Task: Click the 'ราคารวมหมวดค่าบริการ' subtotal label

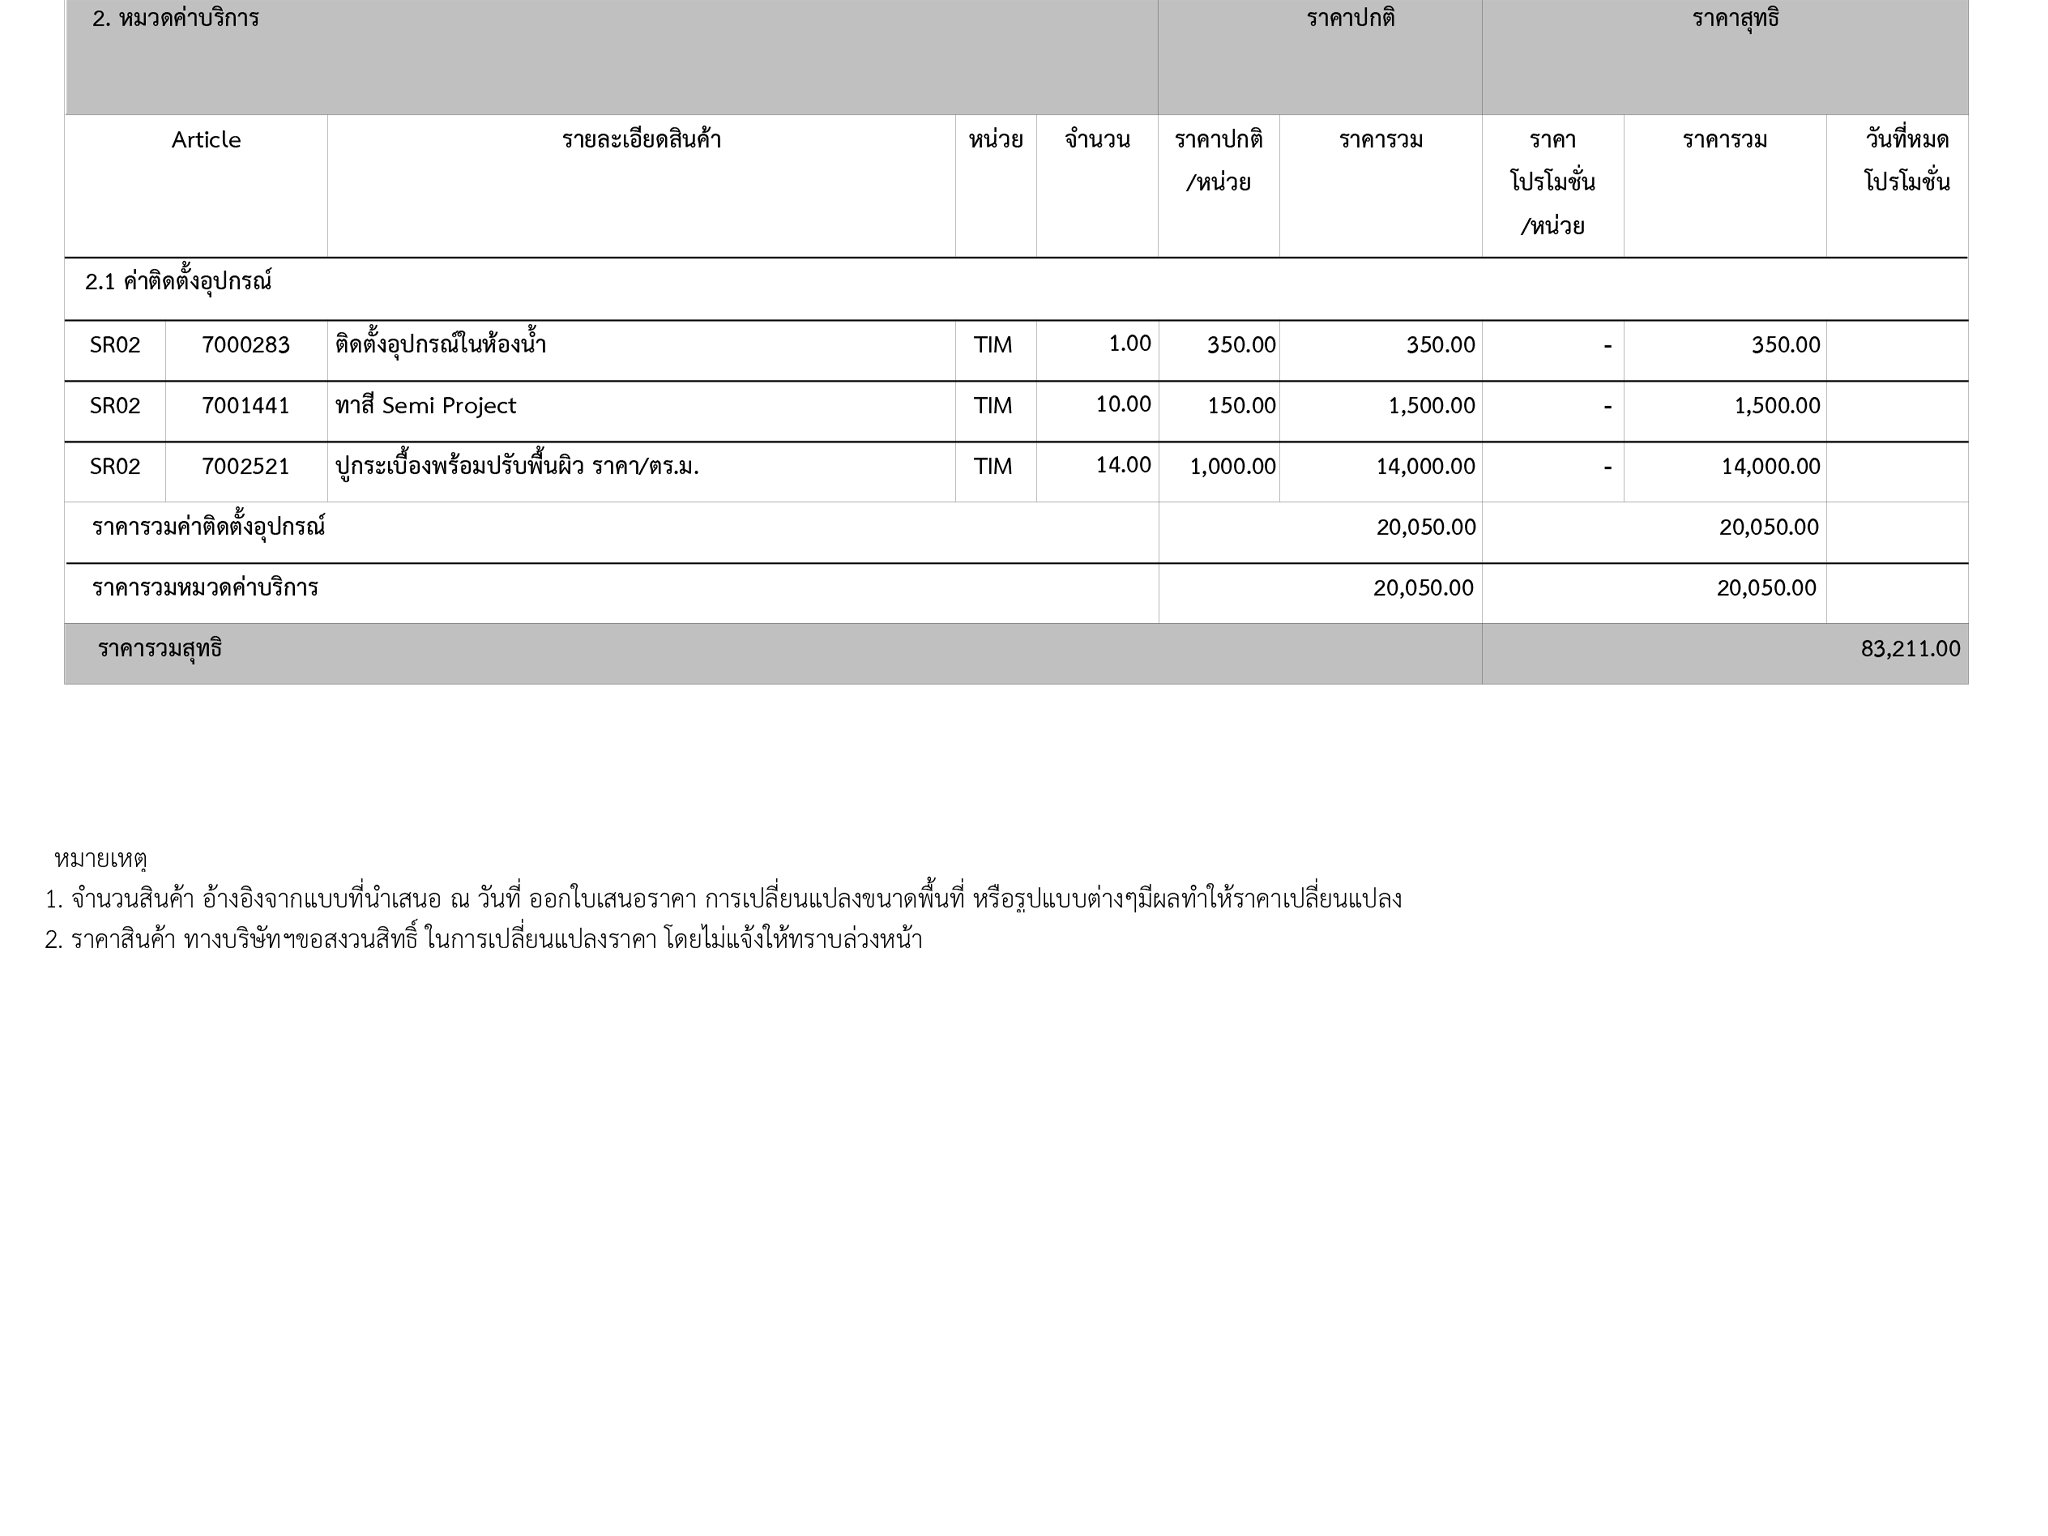Action: (205, 588)
